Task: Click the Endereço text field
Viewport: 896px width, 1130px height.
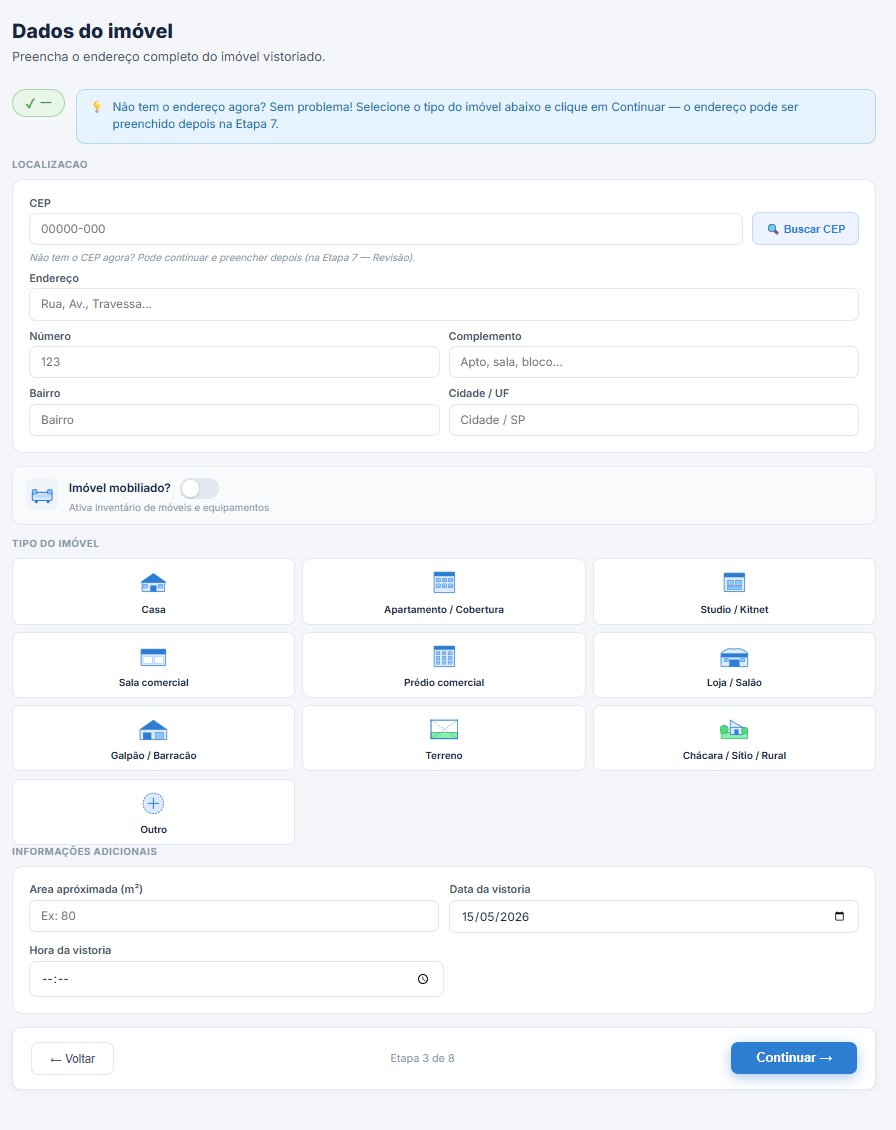Action: coord(444,304)
